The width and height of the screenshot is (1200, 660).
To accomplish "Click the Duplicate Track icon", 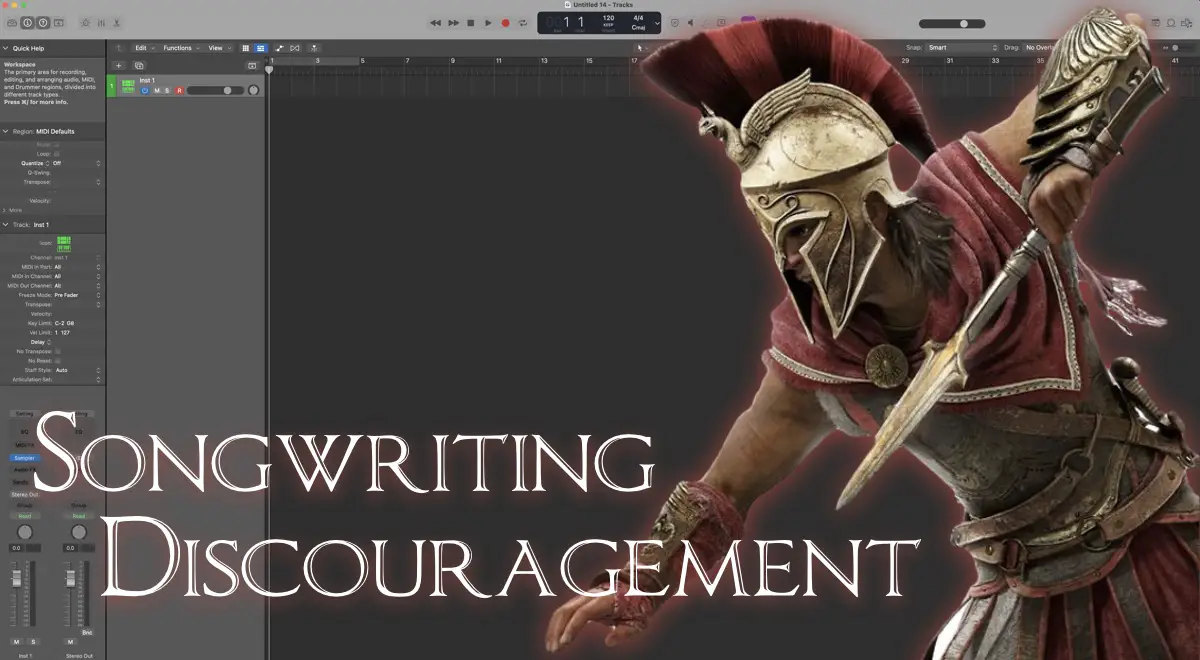I will coord(139,65).
